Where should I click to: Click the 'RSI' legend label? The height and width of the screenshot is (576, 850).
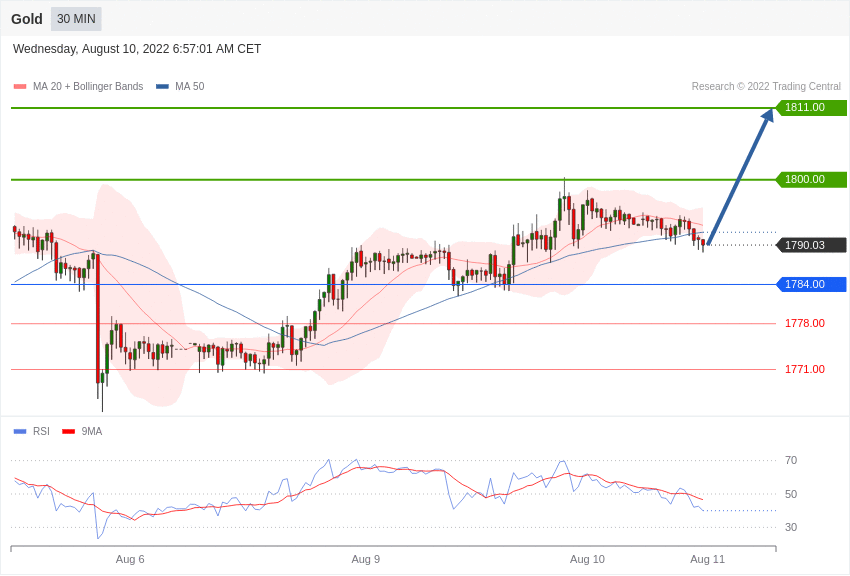coord(41,431)
